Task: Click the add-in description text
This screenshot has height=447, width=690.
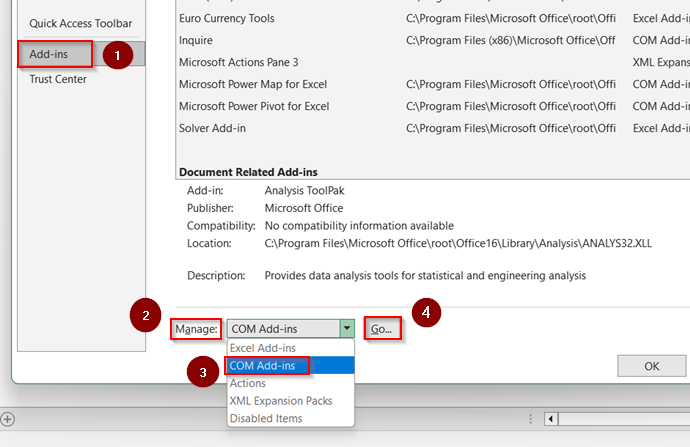Action: [x=425, y=276]
